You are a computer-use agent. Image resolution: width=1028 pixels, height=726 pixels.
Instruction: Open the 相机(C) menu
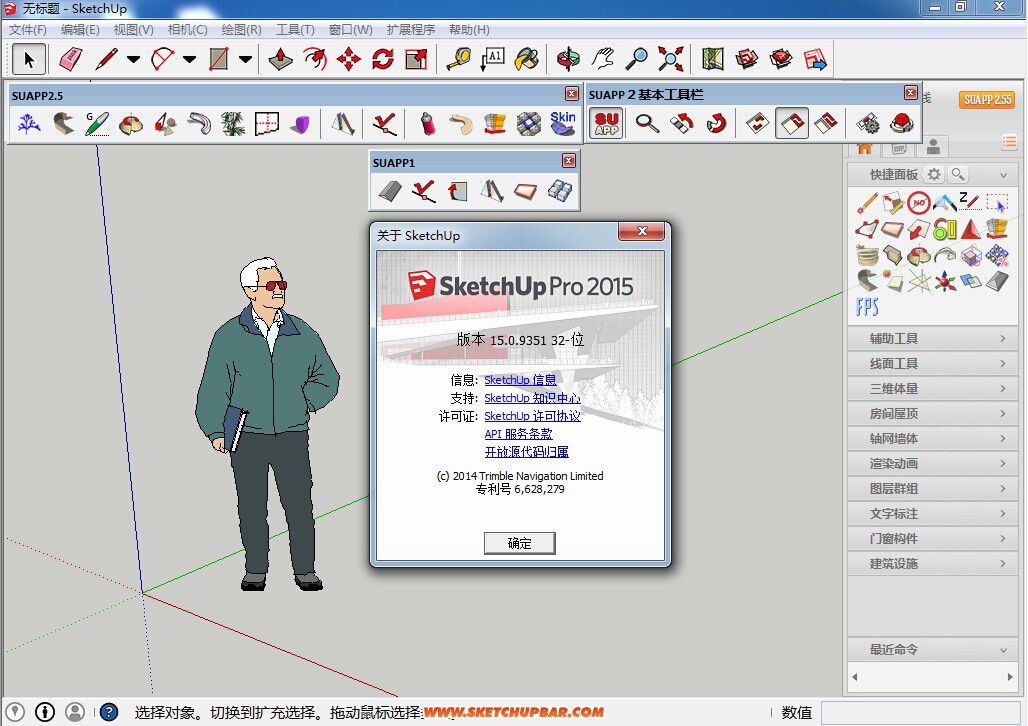pos(188,30)
